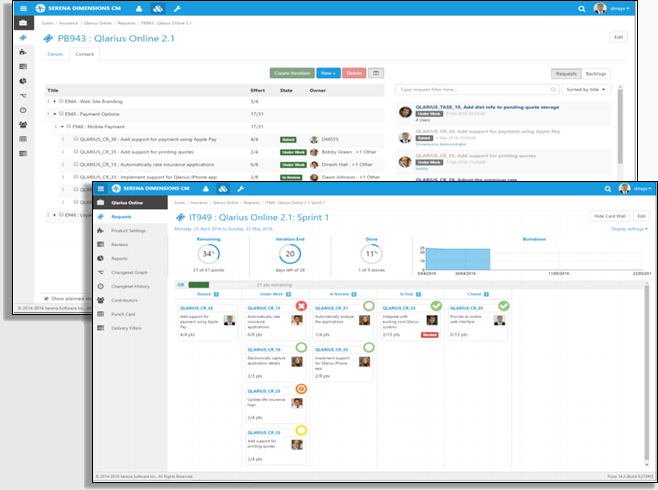658x490 pixels.
Task: Click red Delete button in back window
Action: 354,73
